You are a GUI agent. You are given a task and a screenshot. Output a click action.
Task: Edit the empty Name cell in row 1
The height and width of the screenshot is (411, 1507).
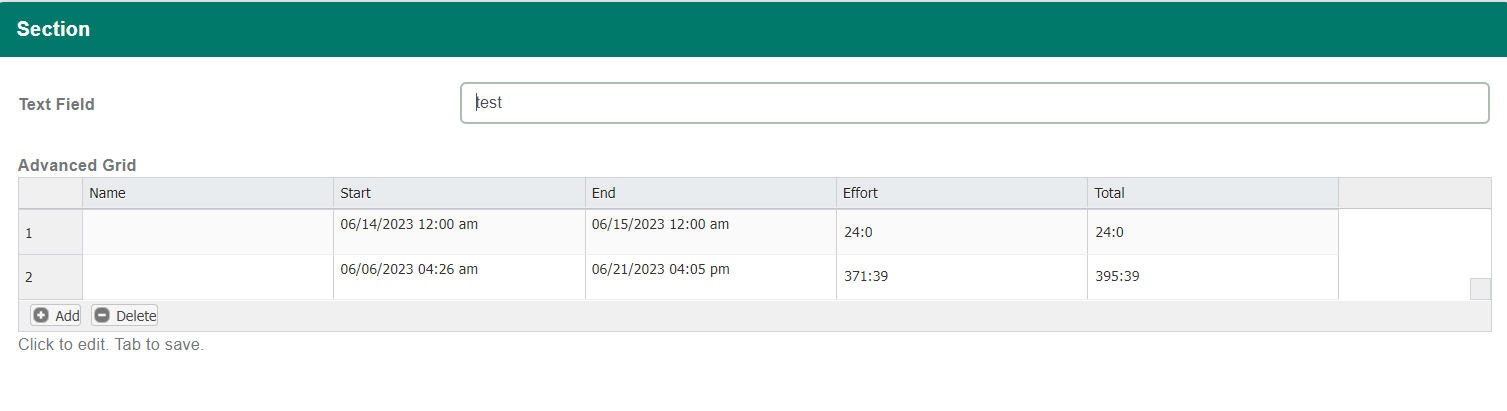pos(208,232)
